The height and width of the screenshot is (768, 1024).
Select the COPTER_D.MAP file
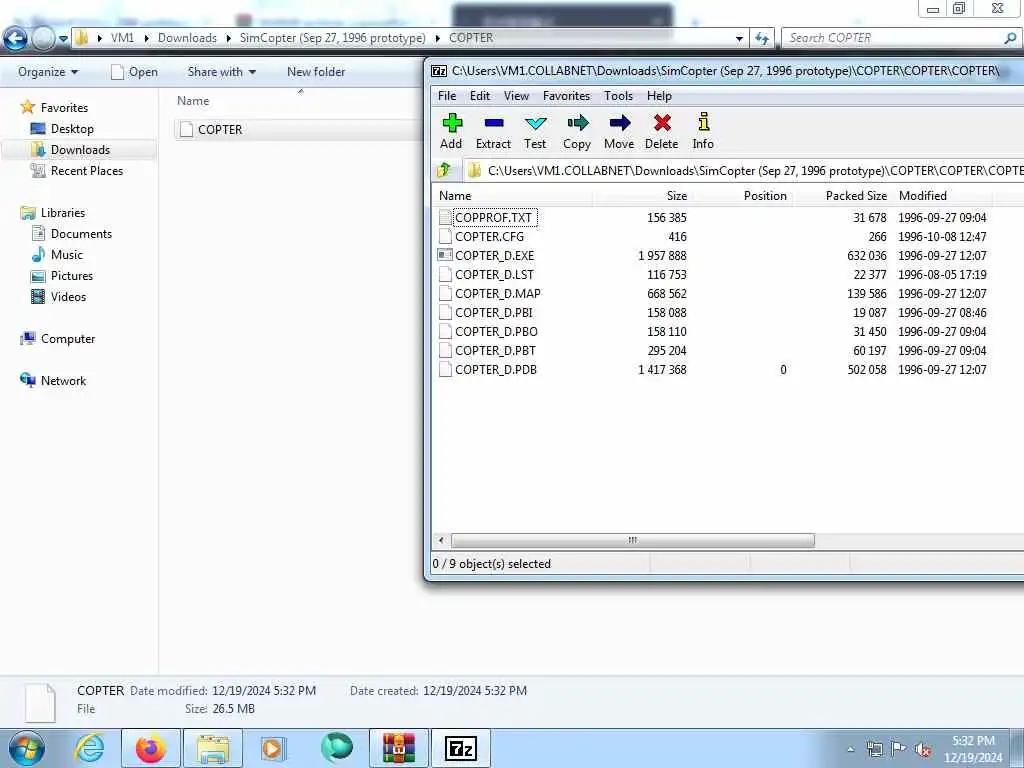coord(498,293)
